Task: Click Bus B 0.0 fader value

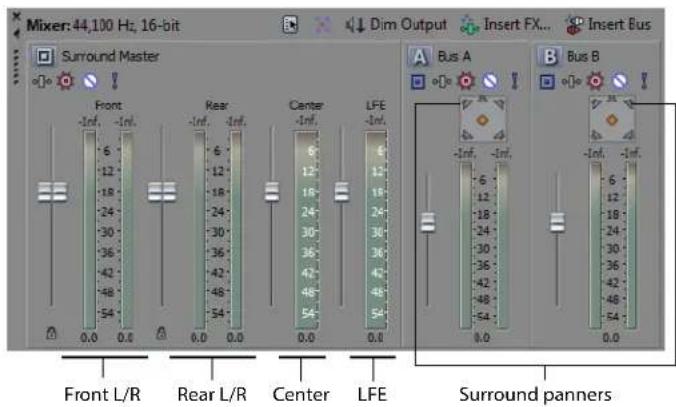Action: pos(611,338)
